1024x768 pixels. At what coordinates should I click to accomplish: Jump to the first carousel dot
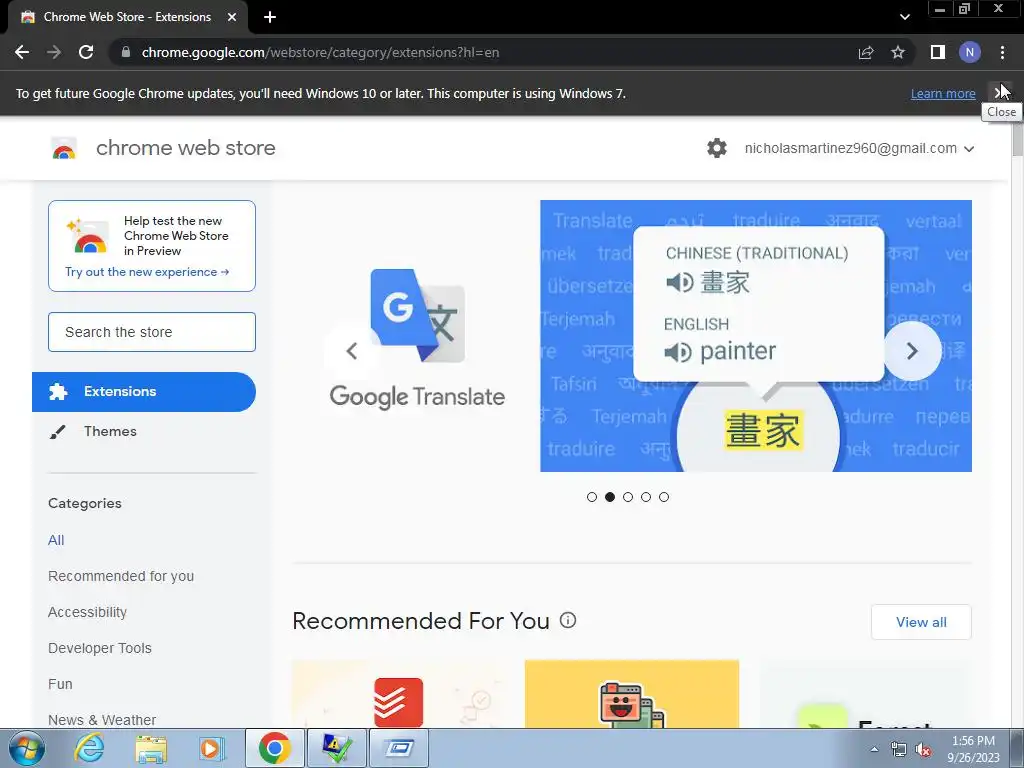coord(592,497)
